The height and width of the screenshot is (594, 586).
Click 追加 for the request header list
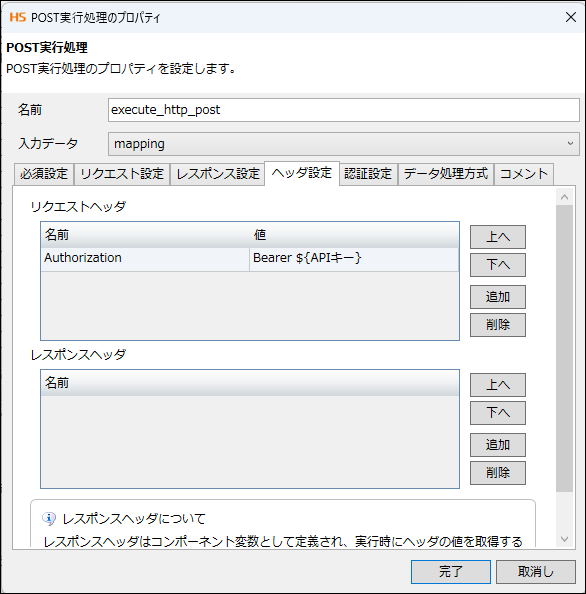click(x=498, y=297)
